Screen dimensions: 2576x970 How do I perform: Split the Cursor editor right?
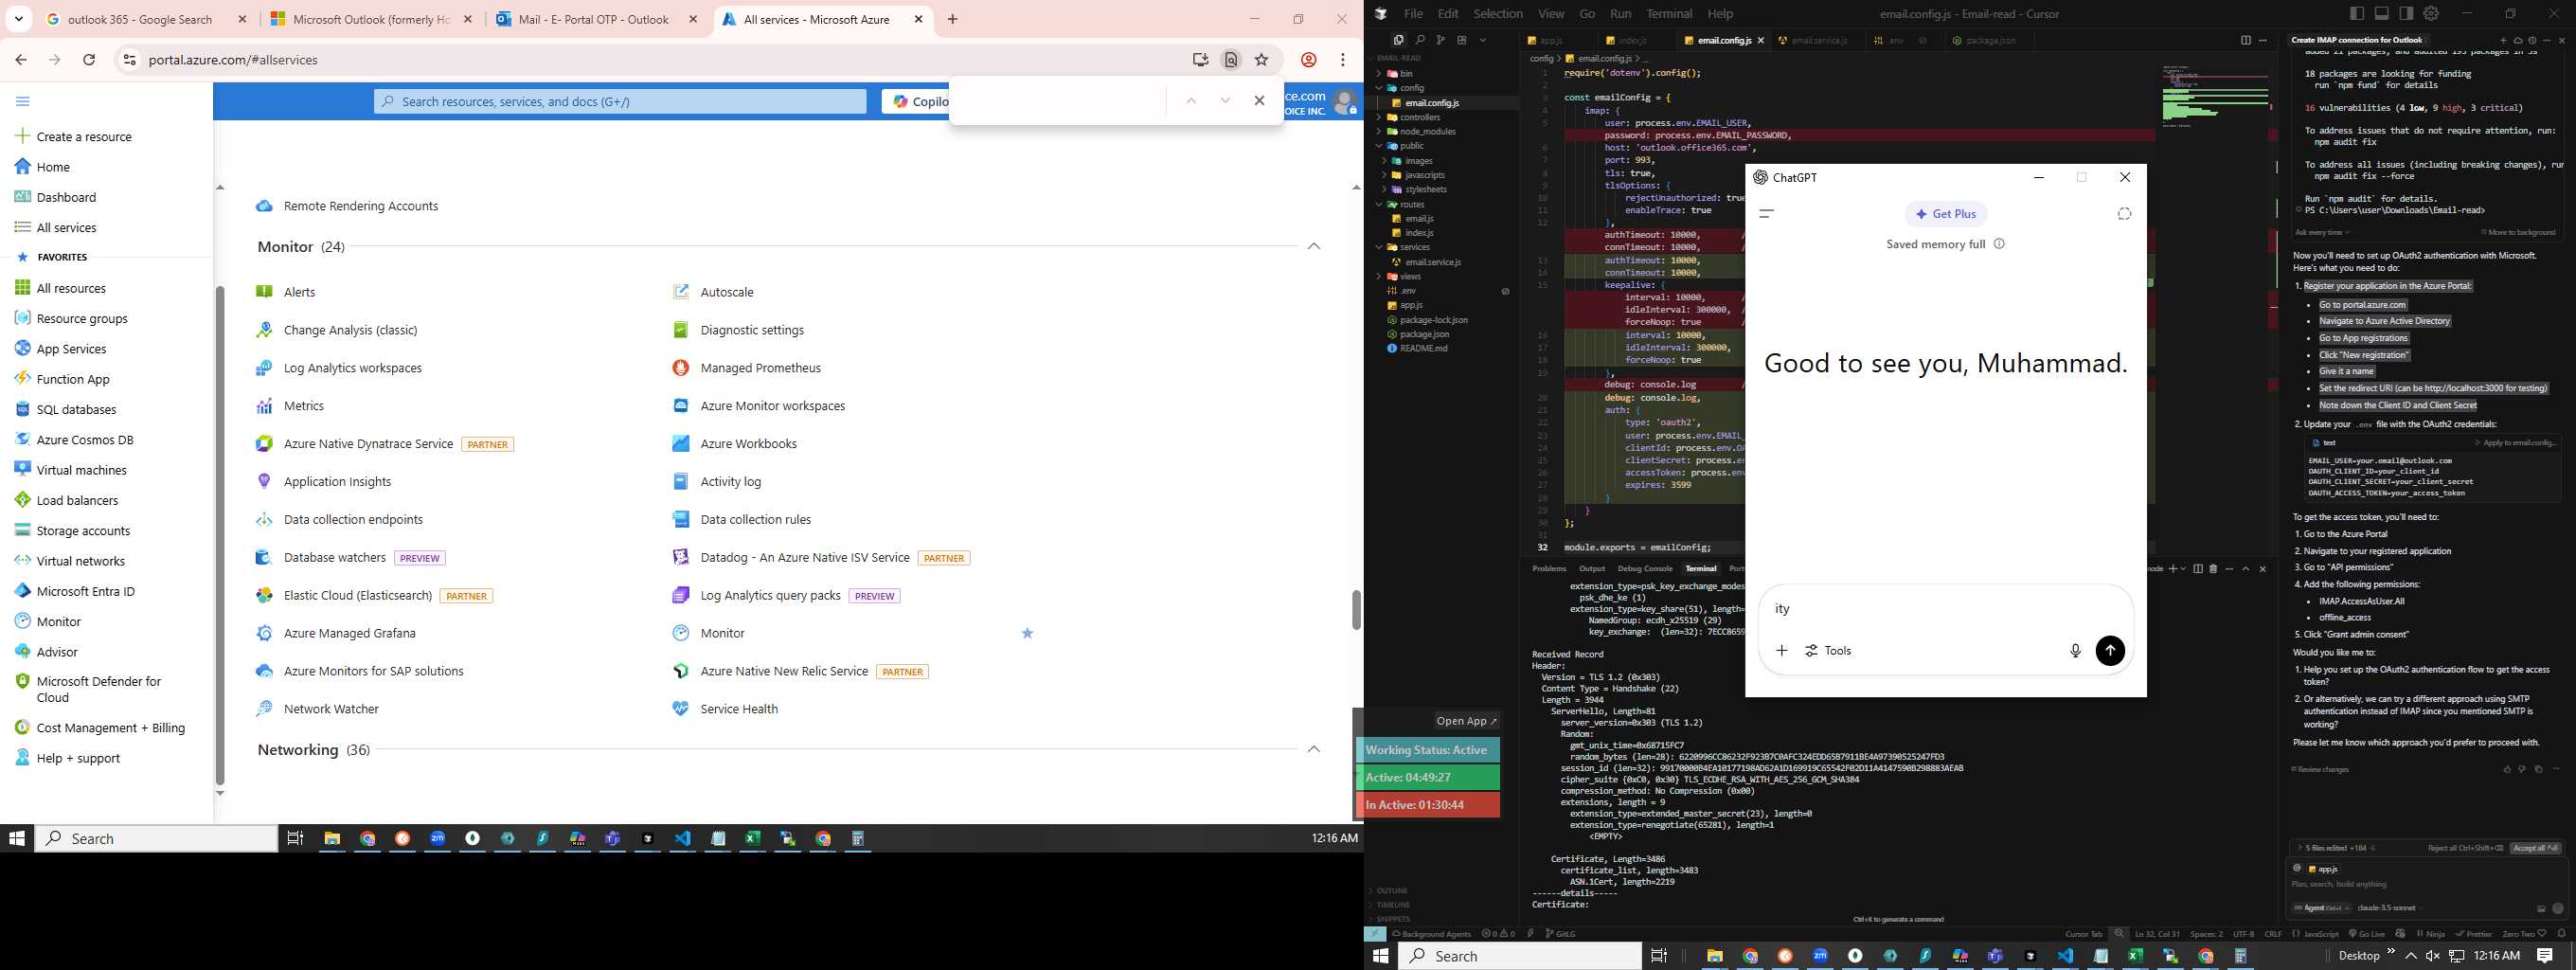[2245, 40]
